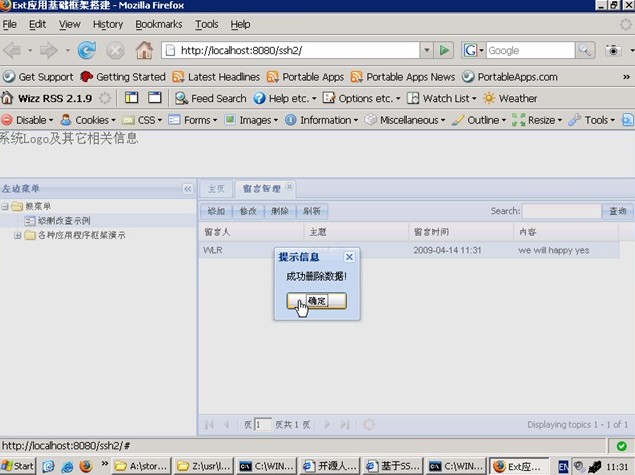Screen dimensions: 635x475
Task: Go to first page in pager
Action: click(209, 424)
